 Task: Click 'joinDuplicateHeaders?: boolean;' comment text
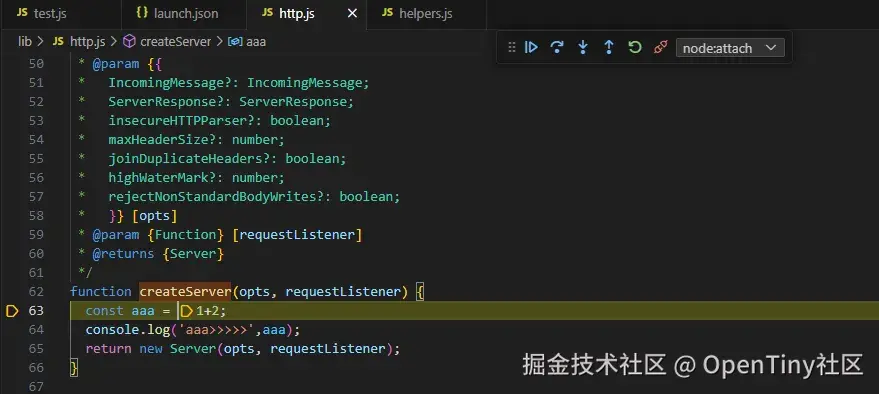click(228, 159)
